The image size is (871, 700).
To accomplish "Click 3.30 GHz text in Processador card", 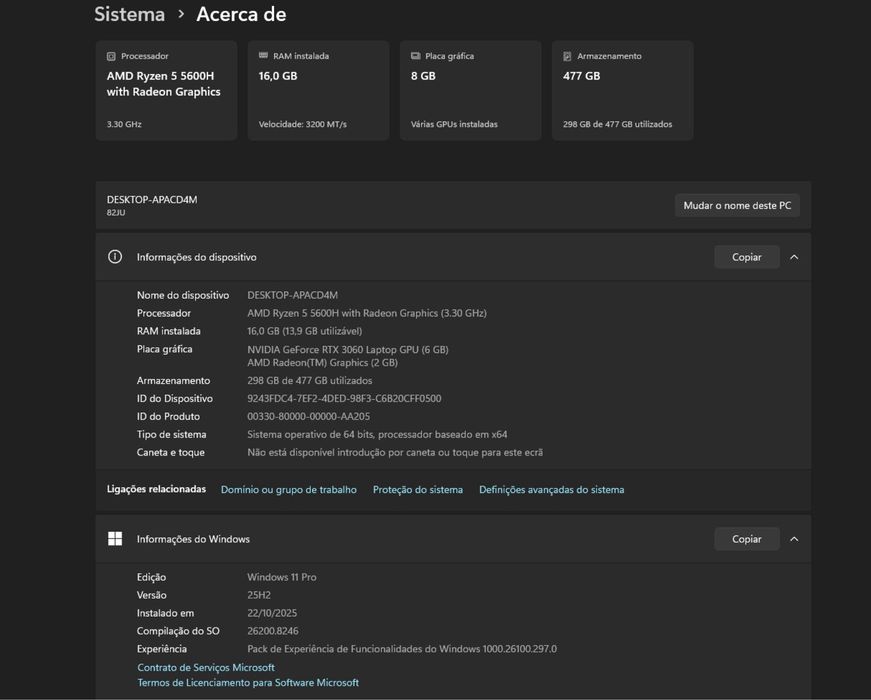I will tap(124, 124).
